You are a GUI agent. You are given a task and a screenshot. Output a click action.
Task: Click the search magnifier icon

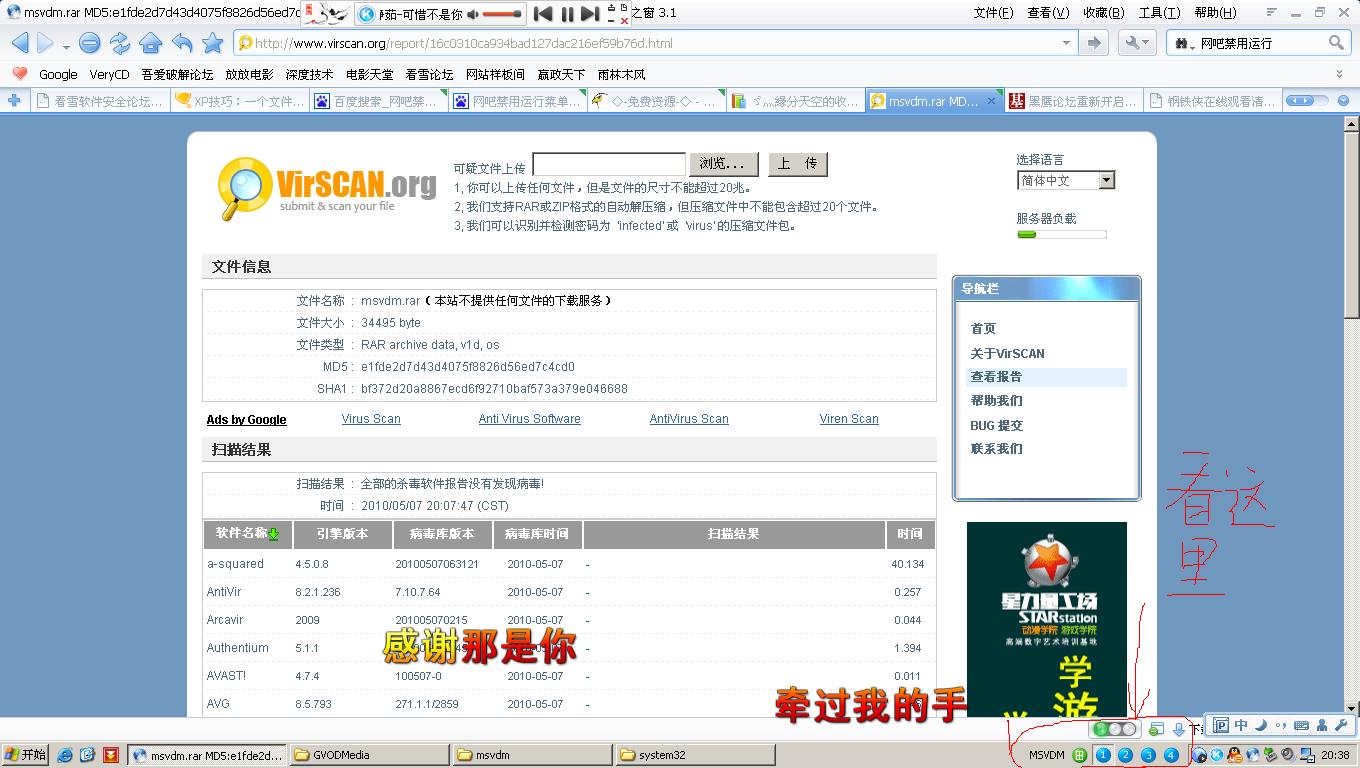click(x=1336, y=43)
